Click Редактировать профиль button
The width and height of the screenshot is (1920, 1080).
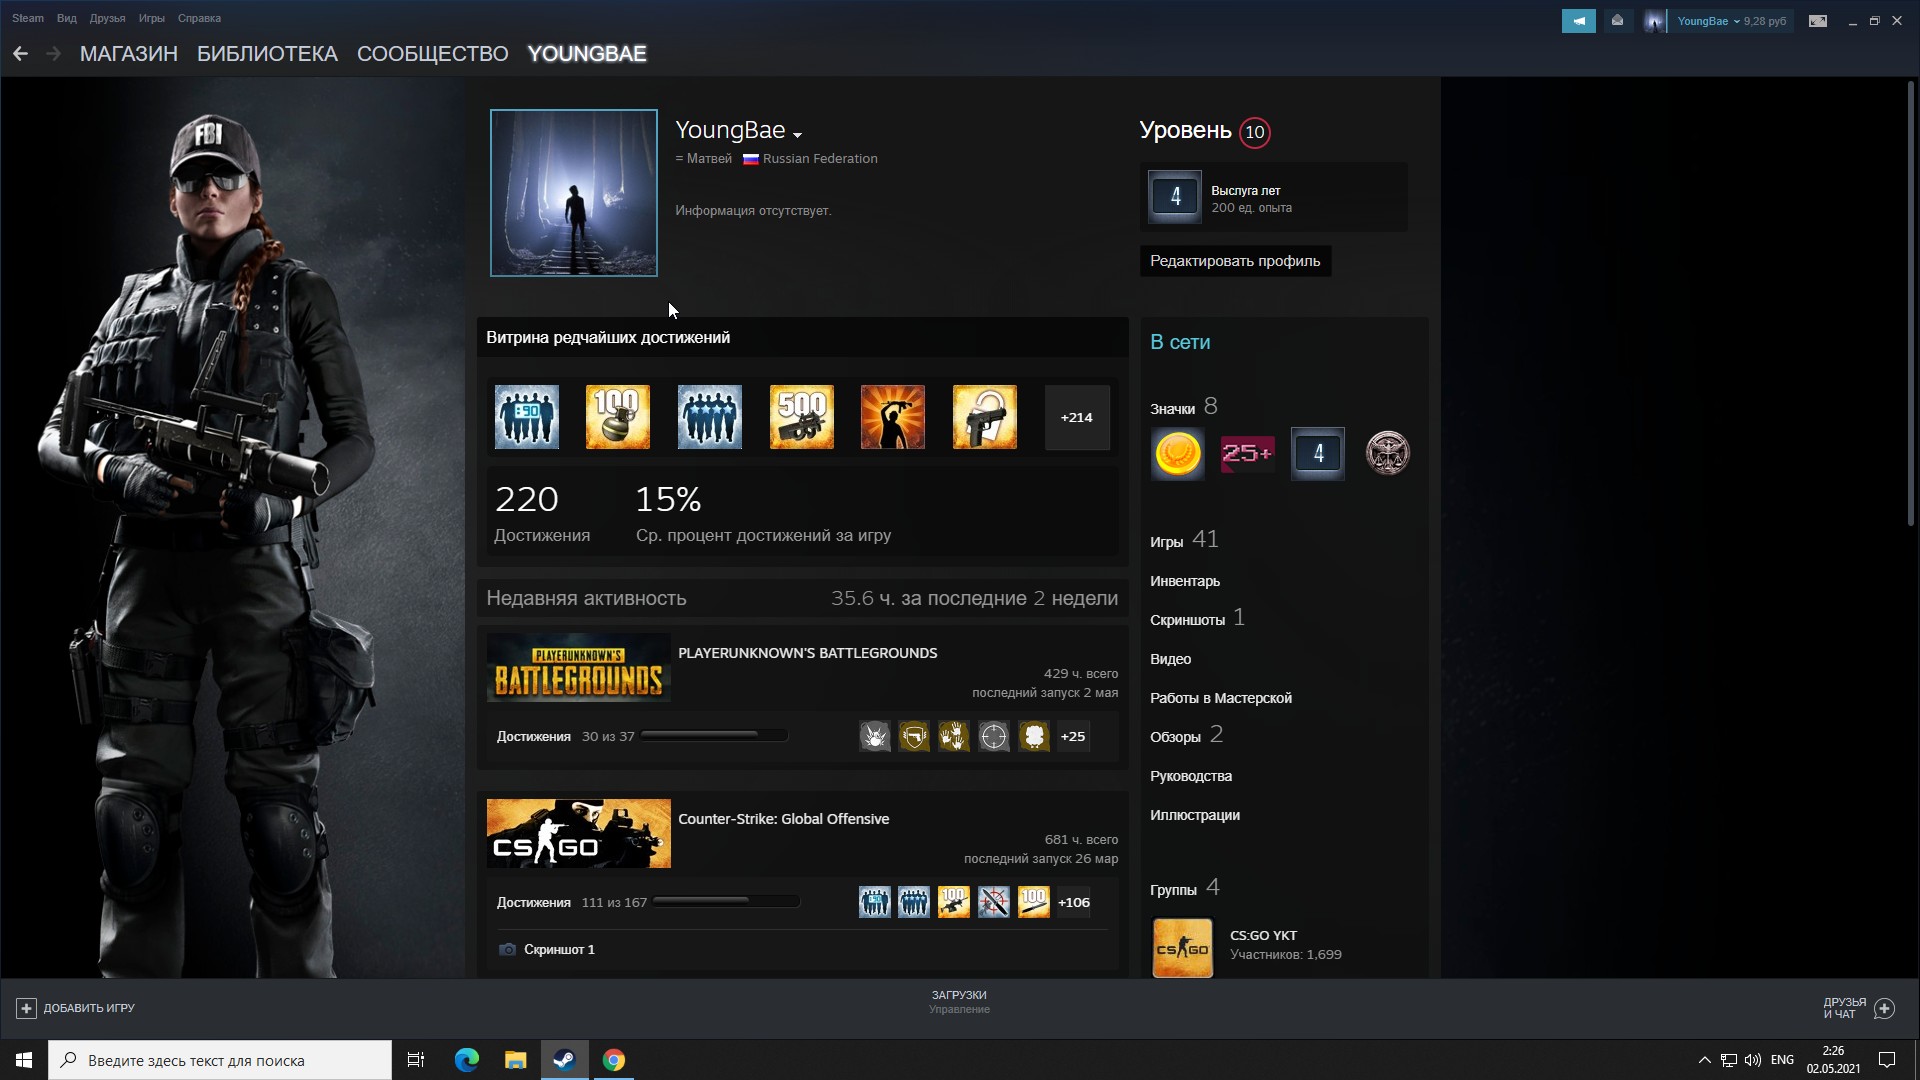[x=1235, y=261]
